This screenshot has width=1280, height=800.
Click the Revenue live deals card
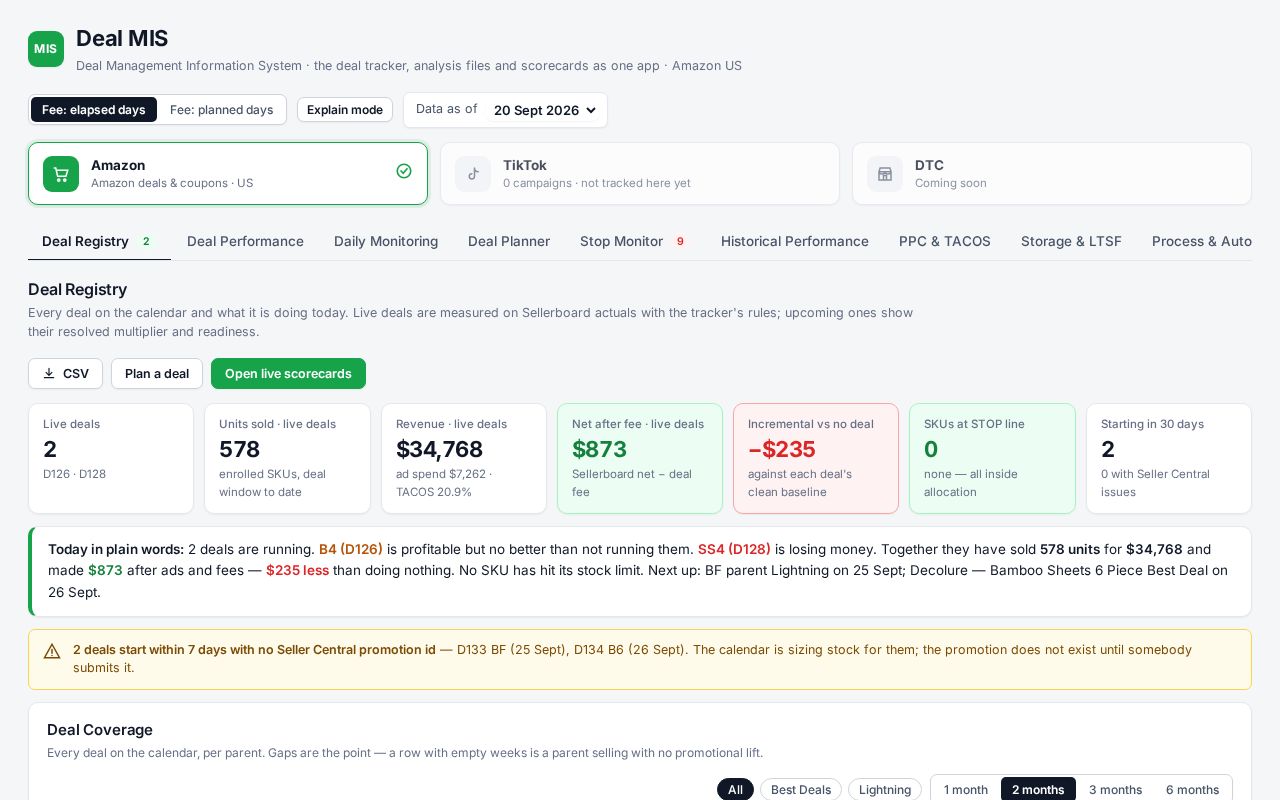pyautogui.click(x=464, y=459)
